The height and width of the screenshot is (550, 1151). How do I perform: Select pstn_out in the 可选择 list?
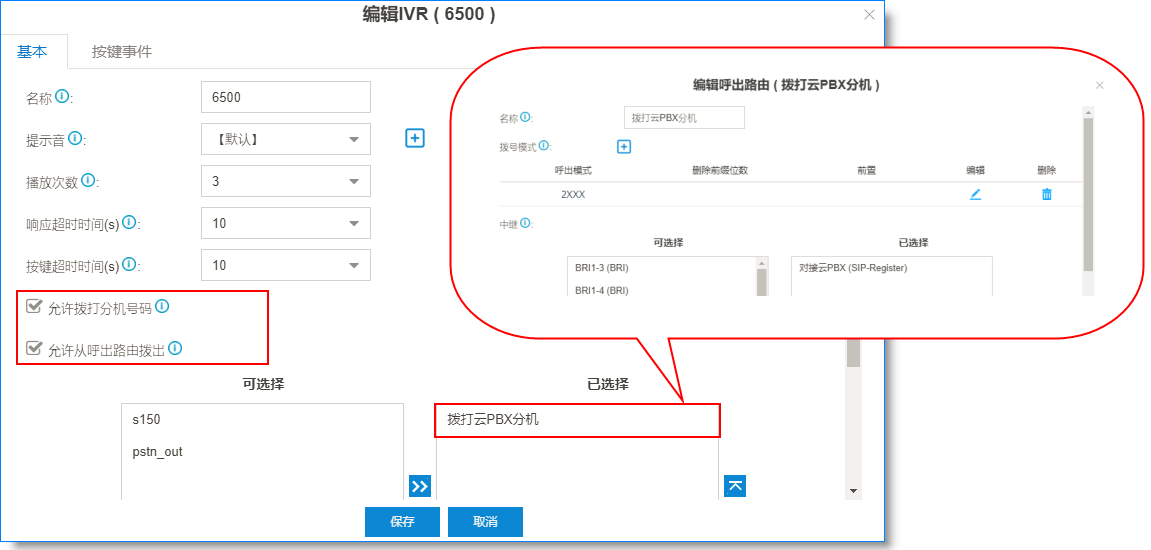click(x=157, y=452)
